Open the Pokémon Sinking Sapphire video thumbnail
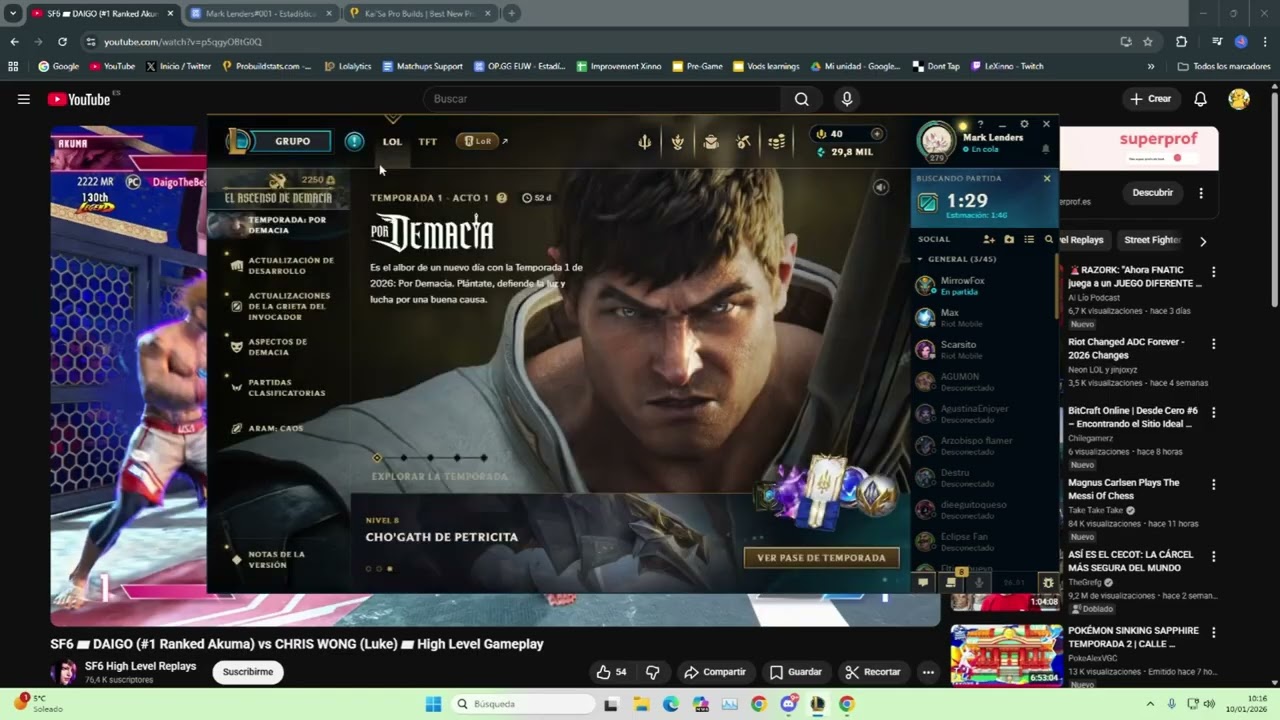Screen dimensions: 1280x720 point(1006,656)
